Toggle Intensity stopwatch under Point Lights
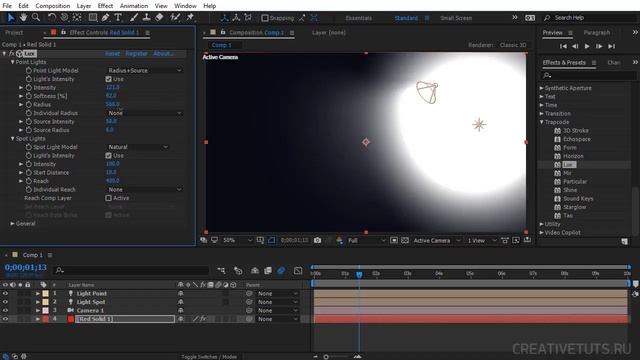Screen dimensions: 640x360 29,88
